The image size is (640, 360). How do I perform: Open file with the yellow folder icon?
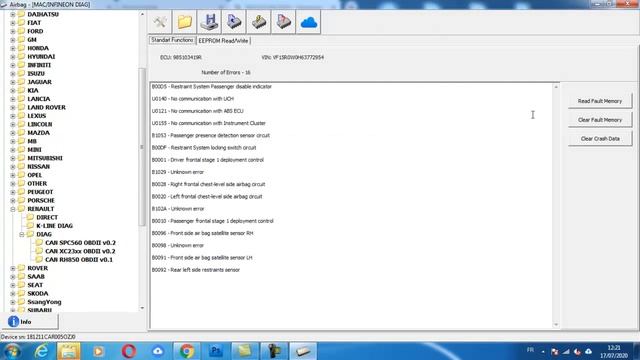click(x=184, y=22)
